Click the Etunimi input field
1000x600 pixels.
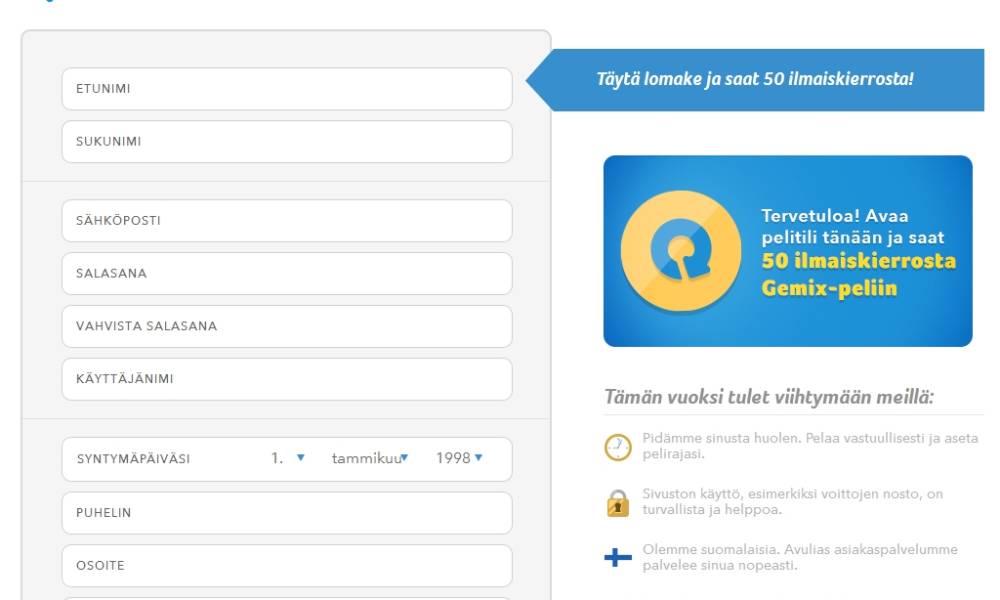click(x=287, y=89)
